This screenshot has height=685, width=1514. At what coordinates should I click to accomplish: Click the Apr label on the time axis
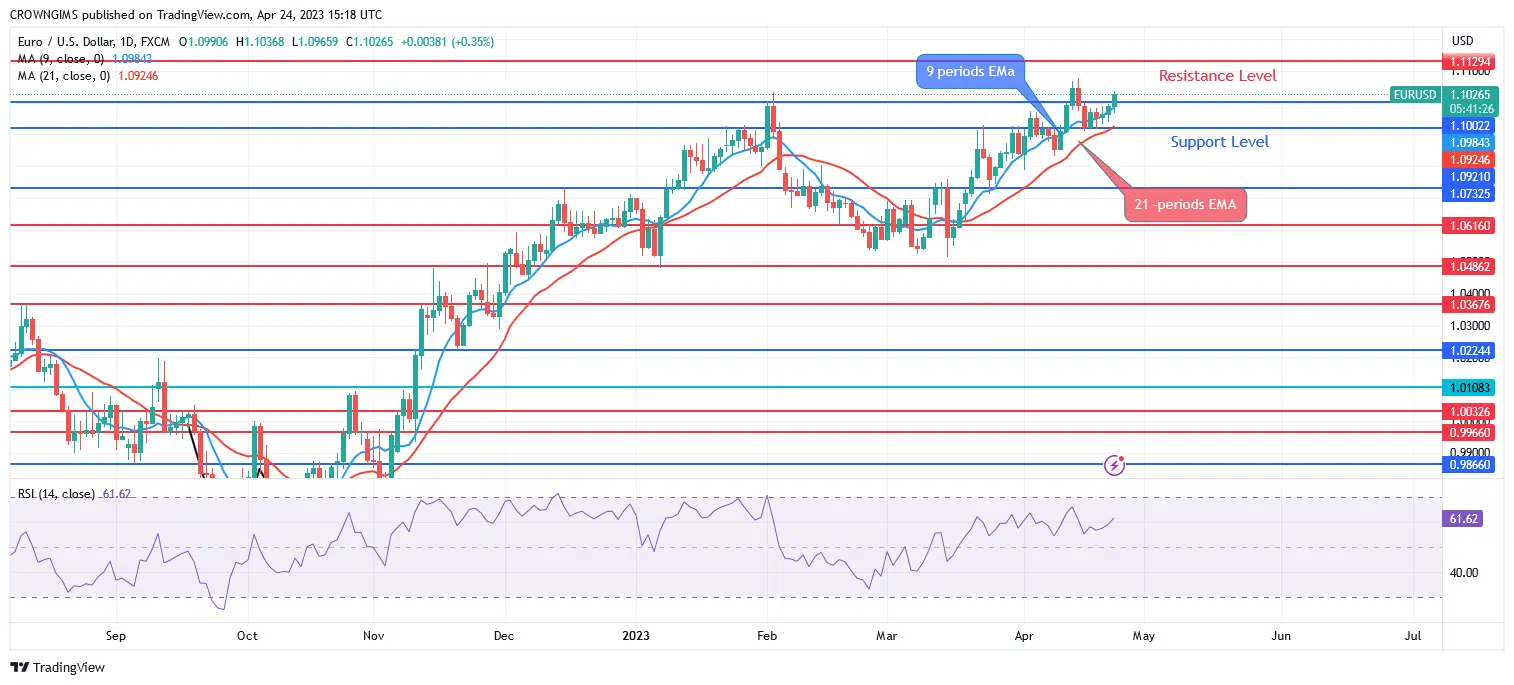click(x=1024, y=635)
